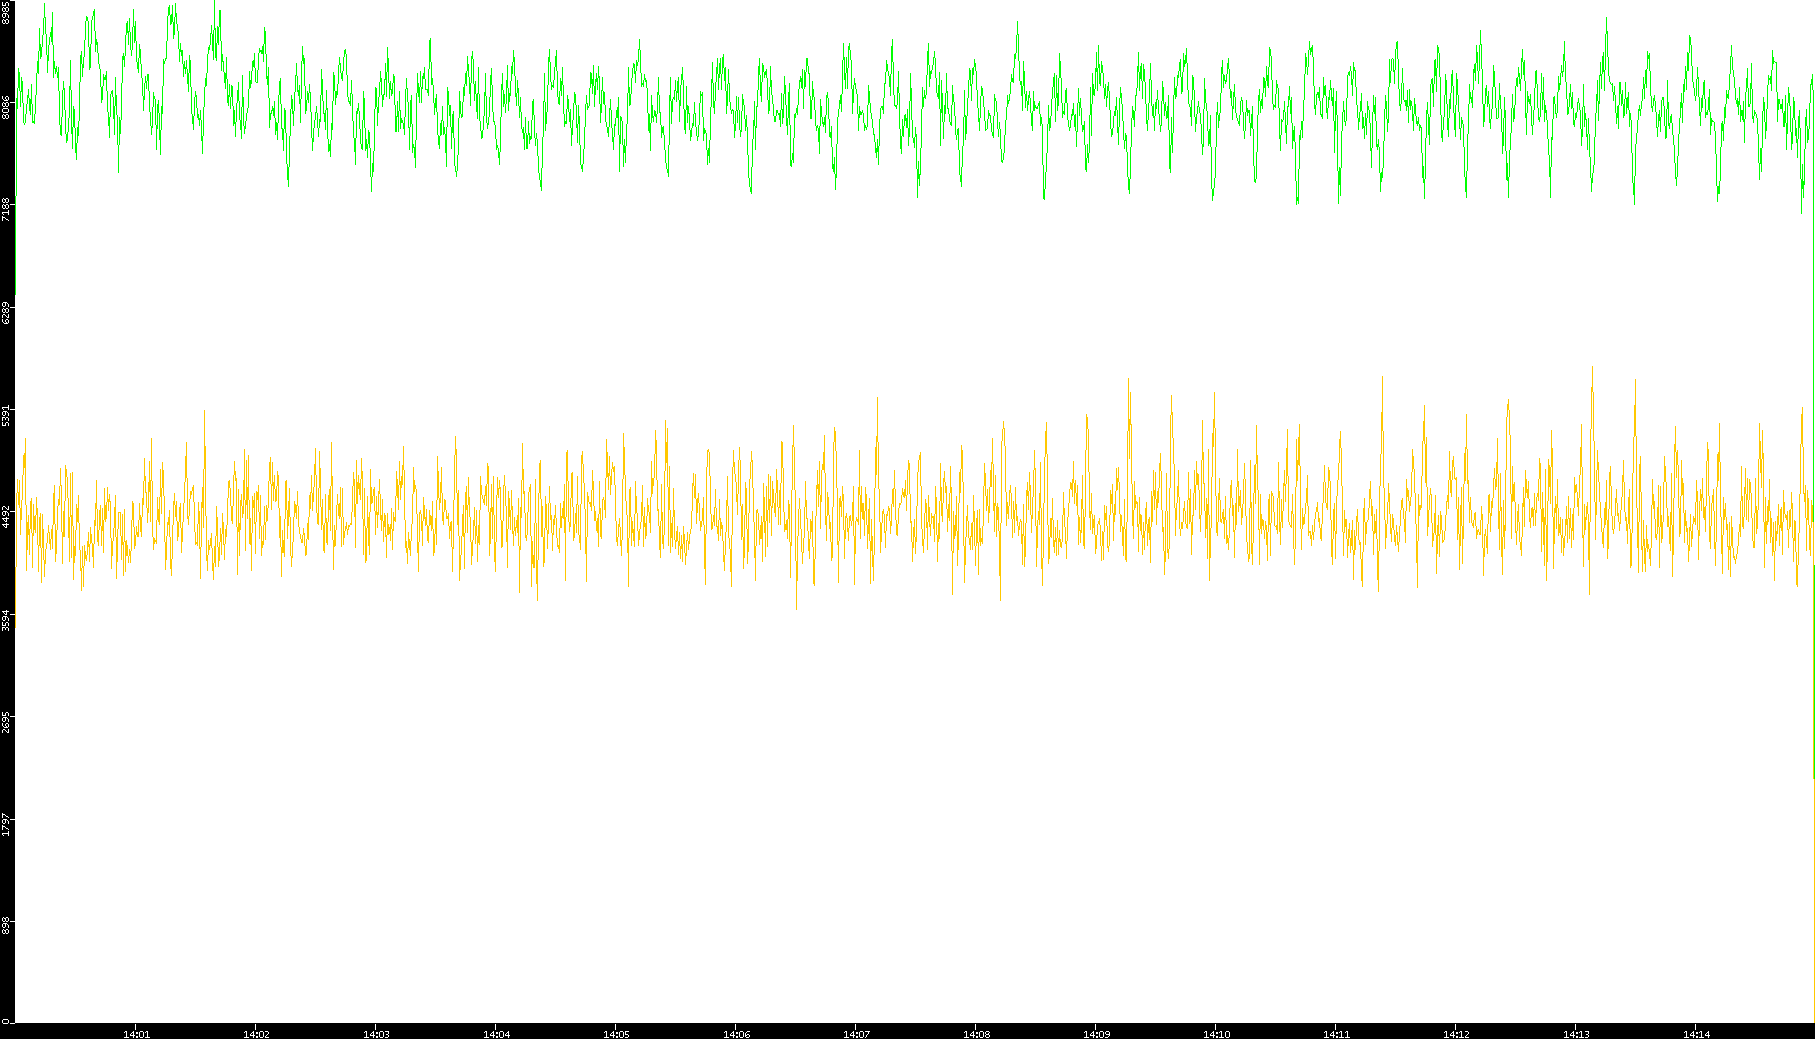Image resolution: width=1815 pixels, height=1039 pixels.
Task: Select the 14:14 time axis label
Action: pyautogui.click(x=1696, y=1033)
